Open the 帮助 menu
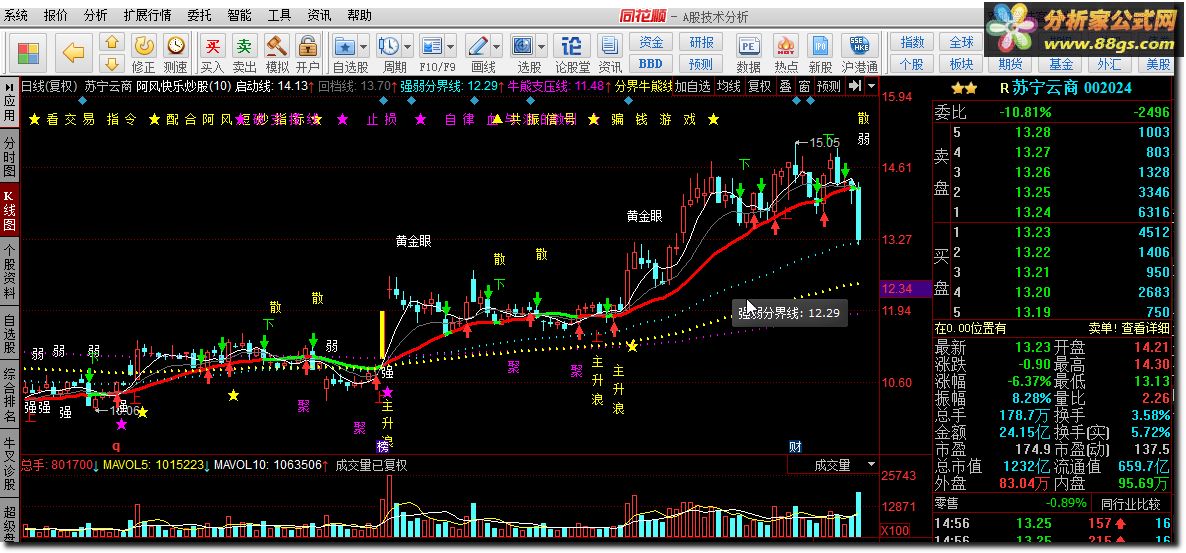 pos(359,15)
